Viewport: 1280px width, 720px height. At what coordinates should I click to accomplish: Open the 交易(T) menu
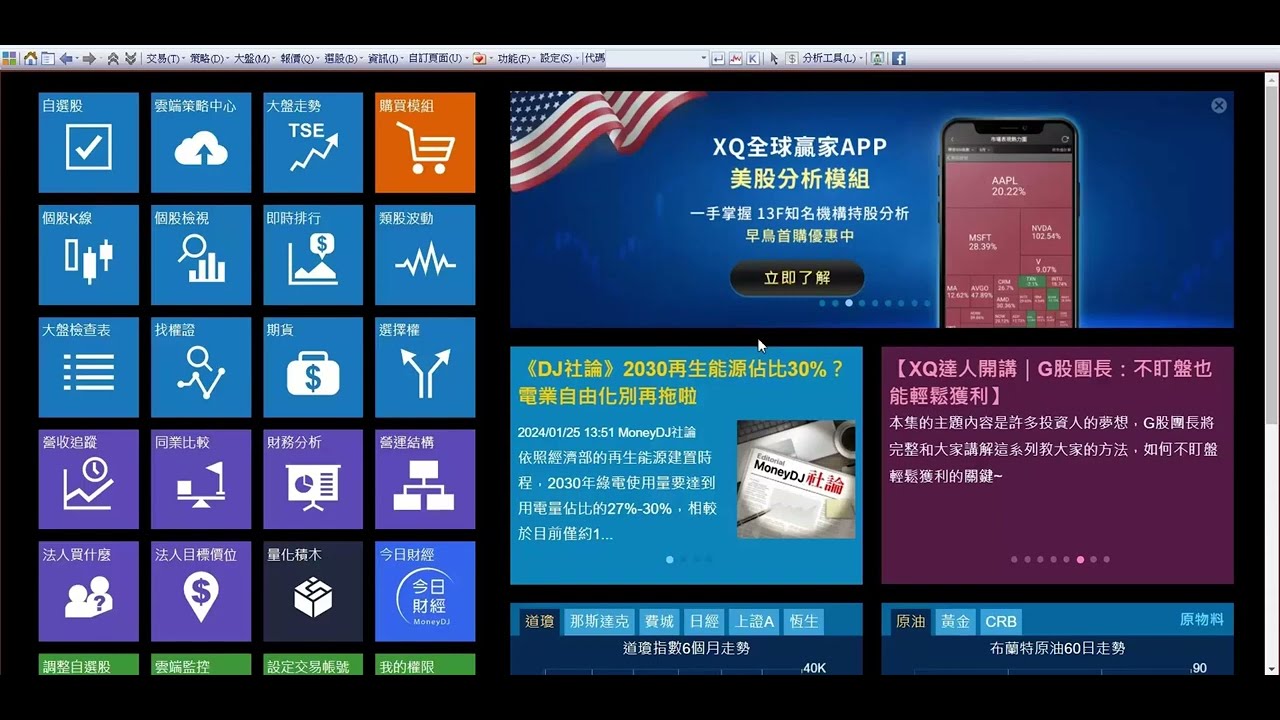coord(163,59)
